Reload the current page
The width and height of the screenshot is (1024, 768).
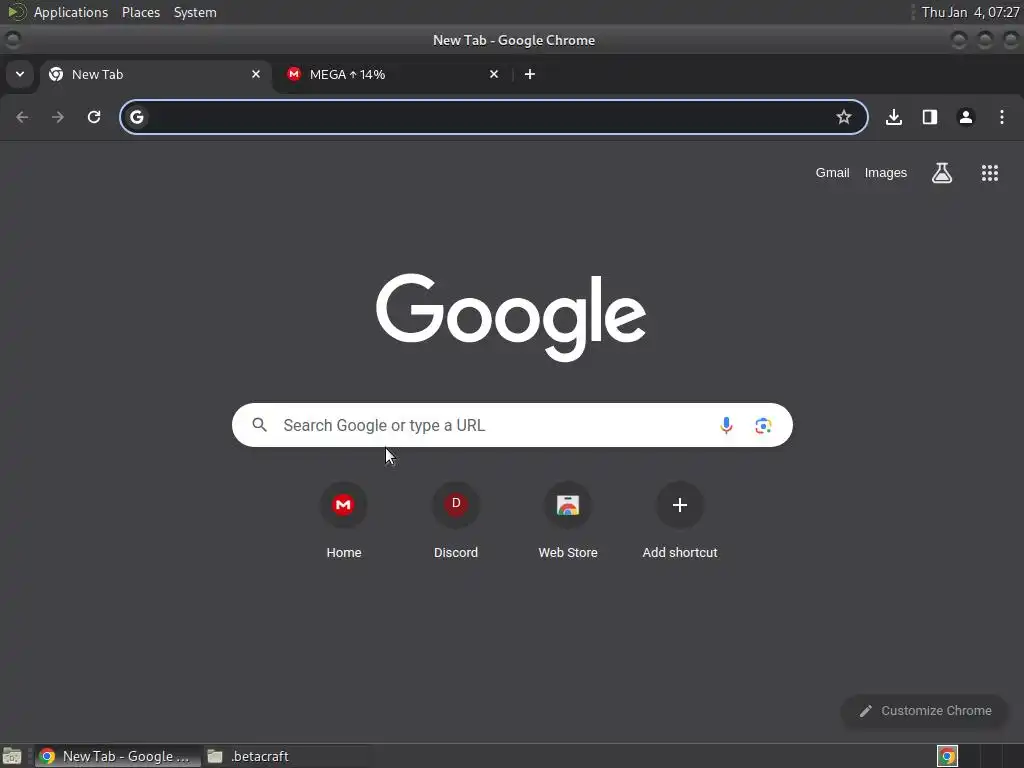pos(94,117)
